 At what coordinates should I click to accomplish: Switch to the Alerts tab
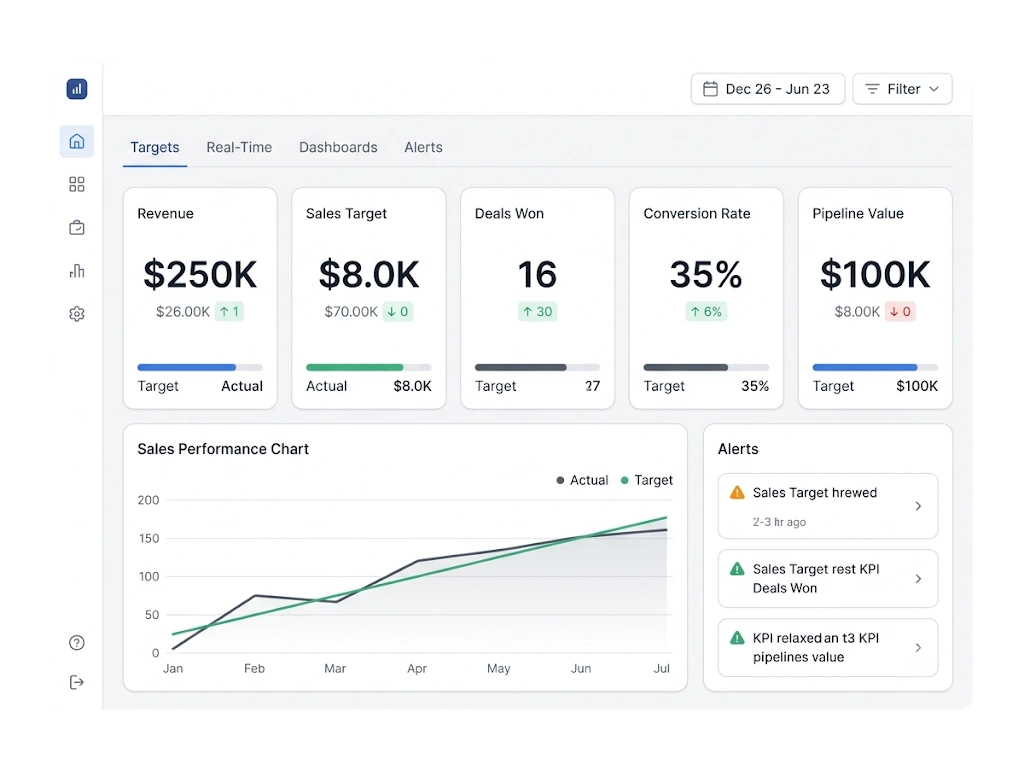423,148
